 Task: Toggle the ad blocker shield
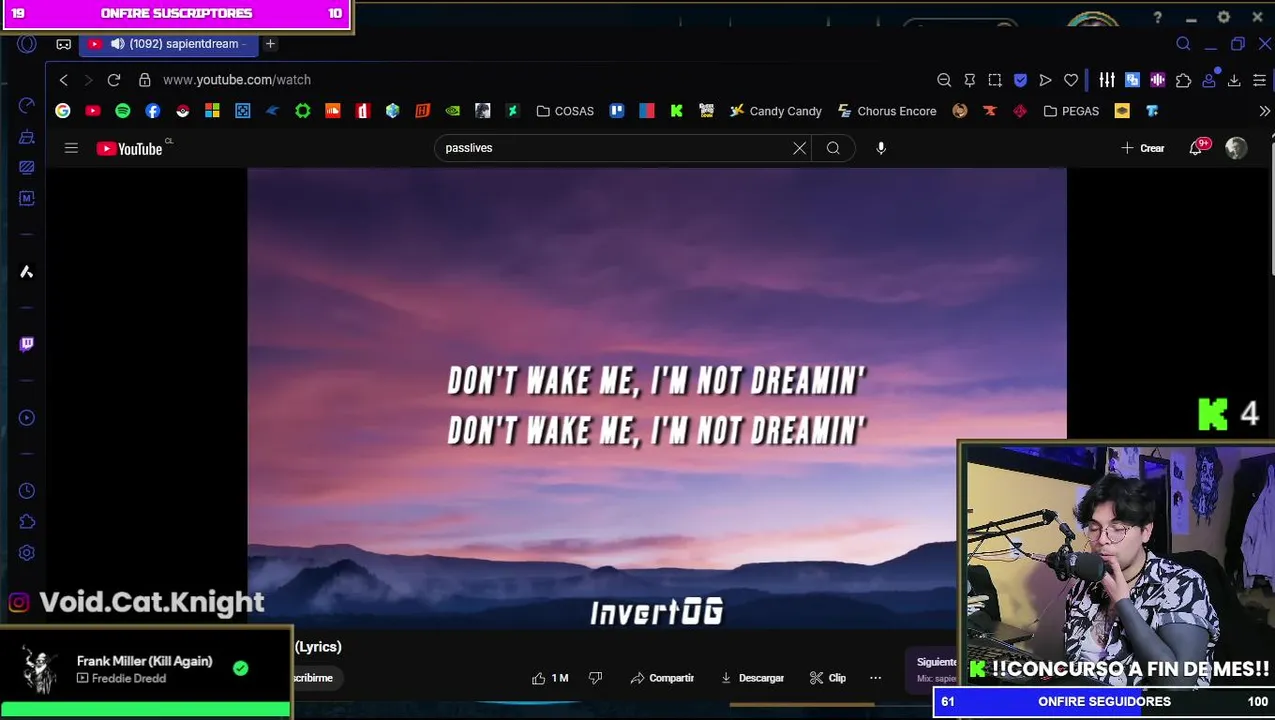tap(1020, 80)
